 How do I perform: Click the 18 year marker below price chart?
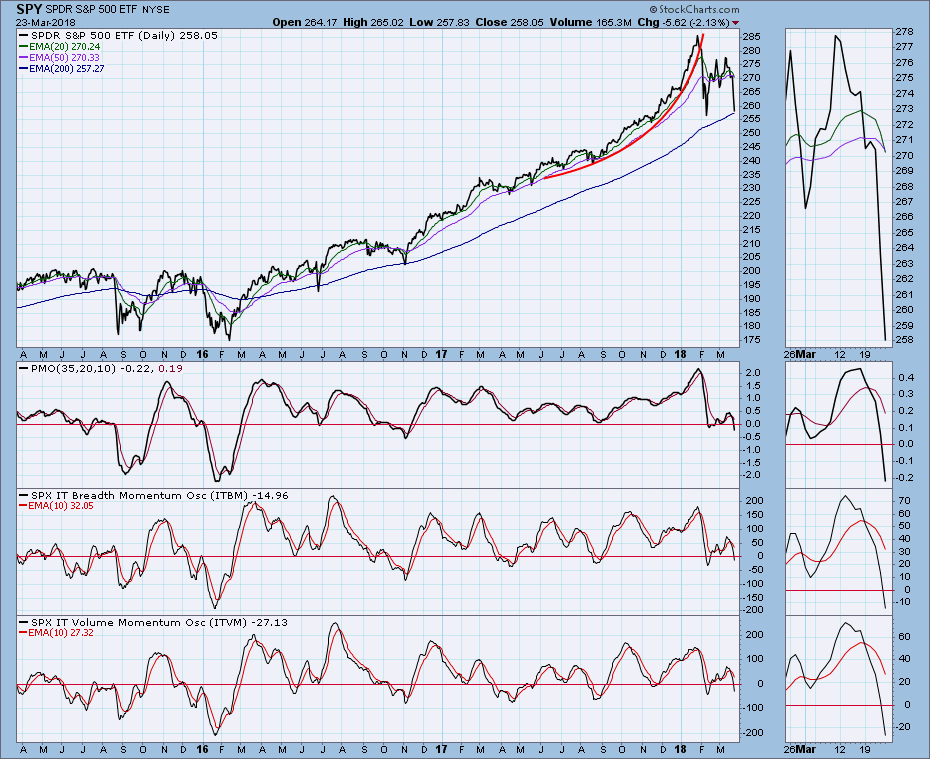click(x=680, y=355)
